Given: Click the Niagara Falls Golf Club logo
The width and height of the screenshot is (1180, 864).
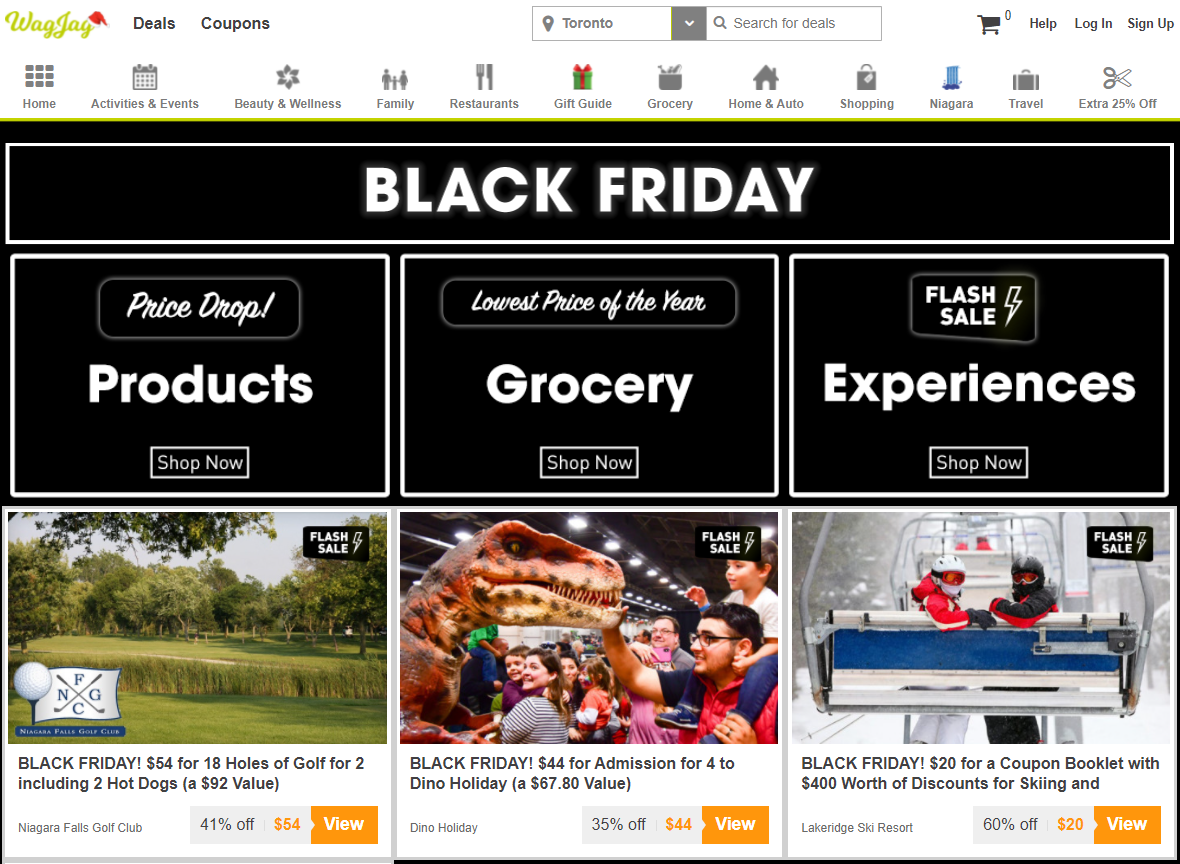Looking at the screenshot, I should point(68,699).
